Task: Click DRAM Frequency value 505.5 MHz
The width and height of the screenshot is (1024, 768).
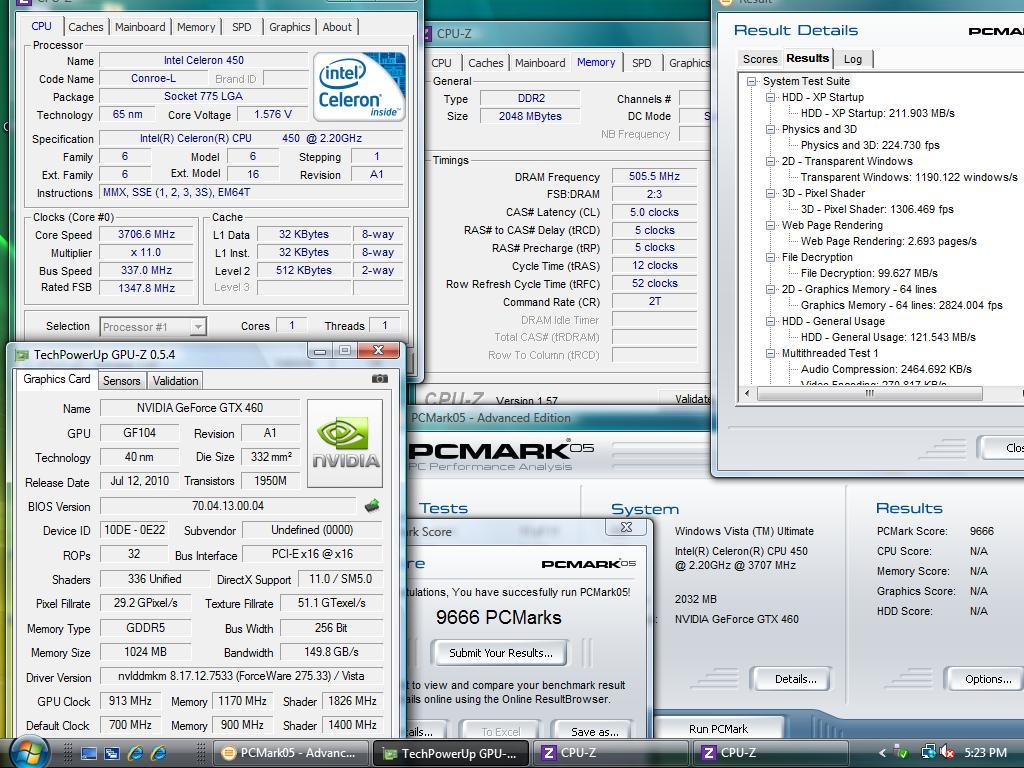Action: click(x=654, y=176)
